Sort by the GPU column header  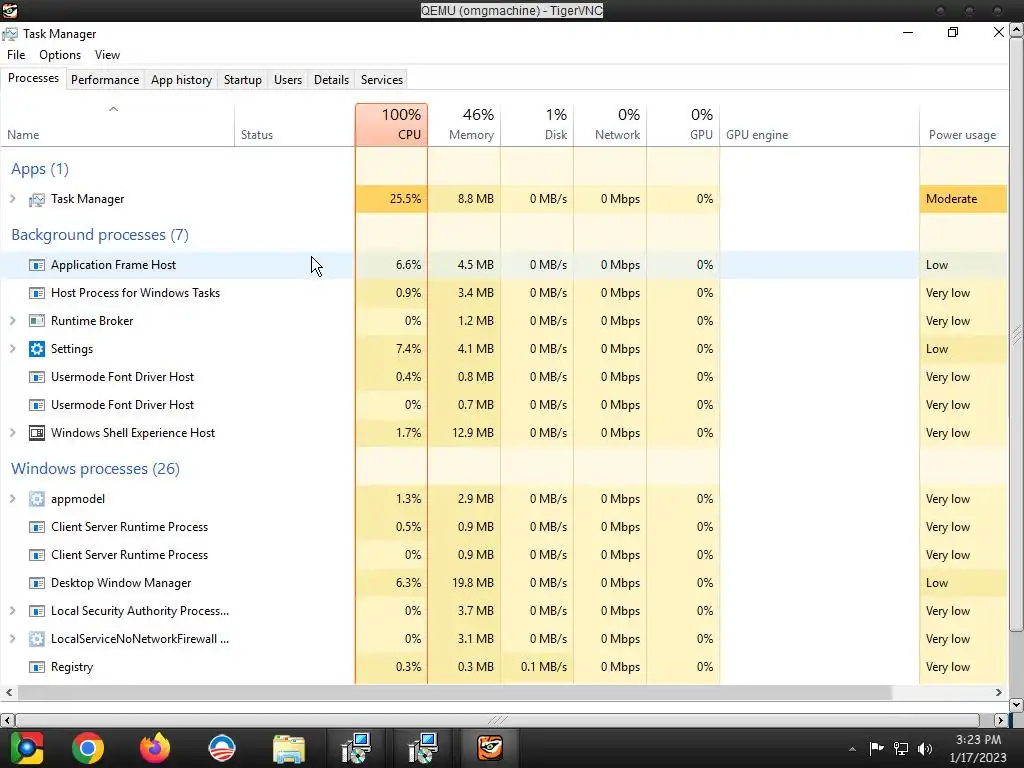click(x=683, y=125)
